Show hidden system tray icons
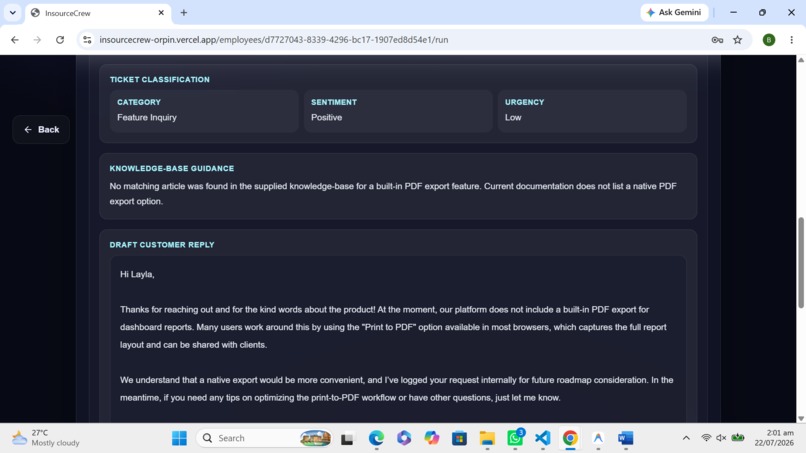Viewport: 806px width, 453px height. click(x=686, y=438)
